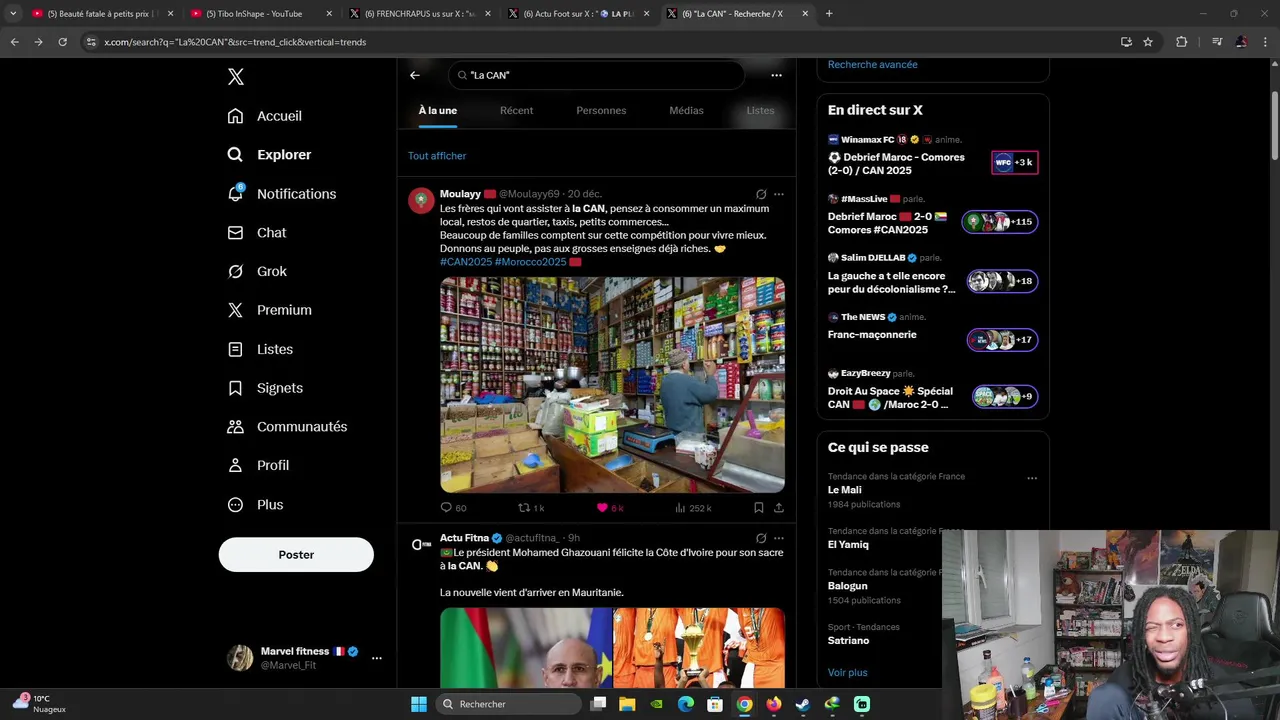
Task: Click Voir plus under trends
Action: (x=847, y=673)
